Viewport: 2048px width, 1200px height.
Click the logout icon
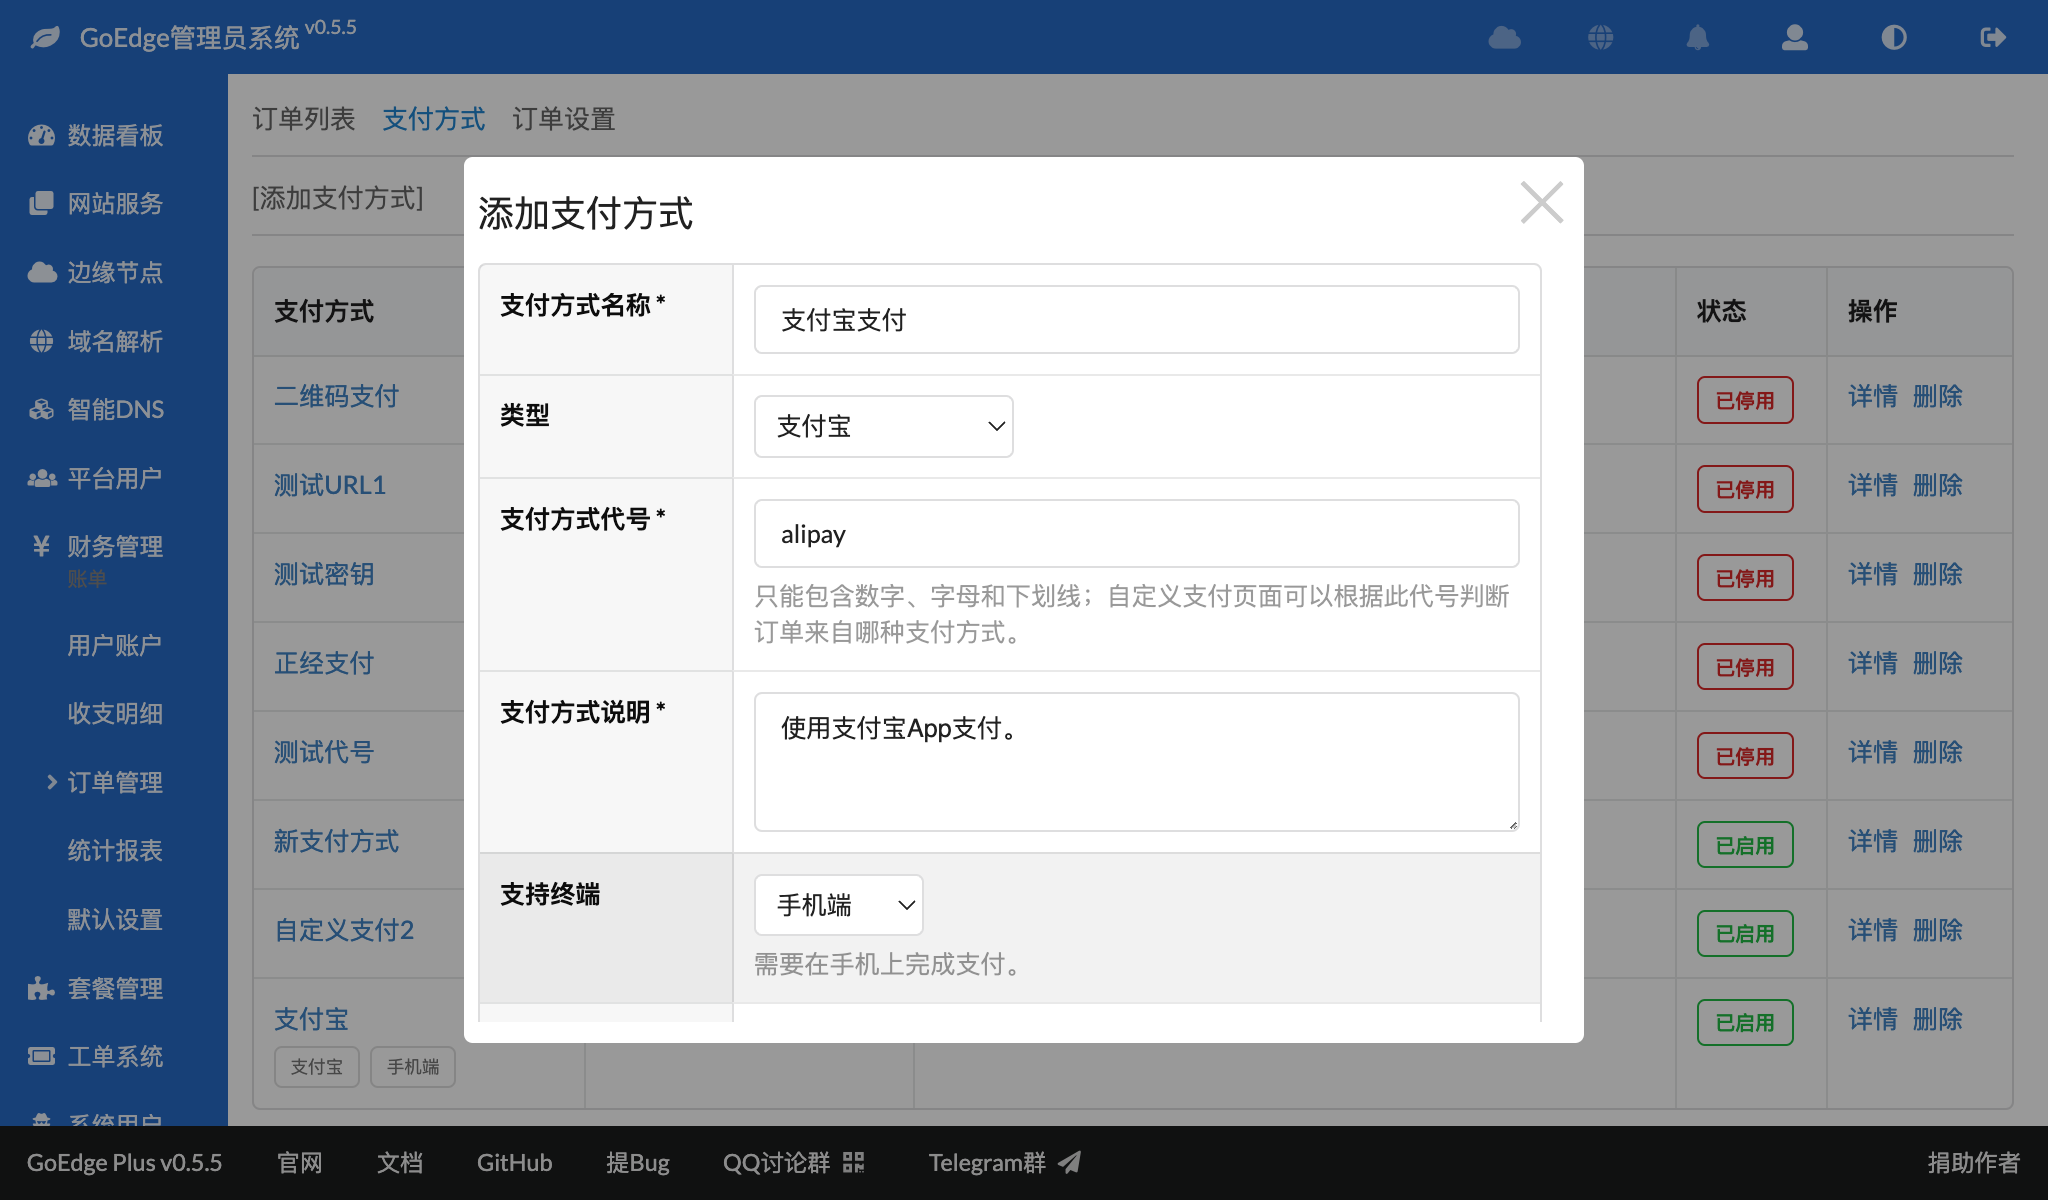point(1992,38)
